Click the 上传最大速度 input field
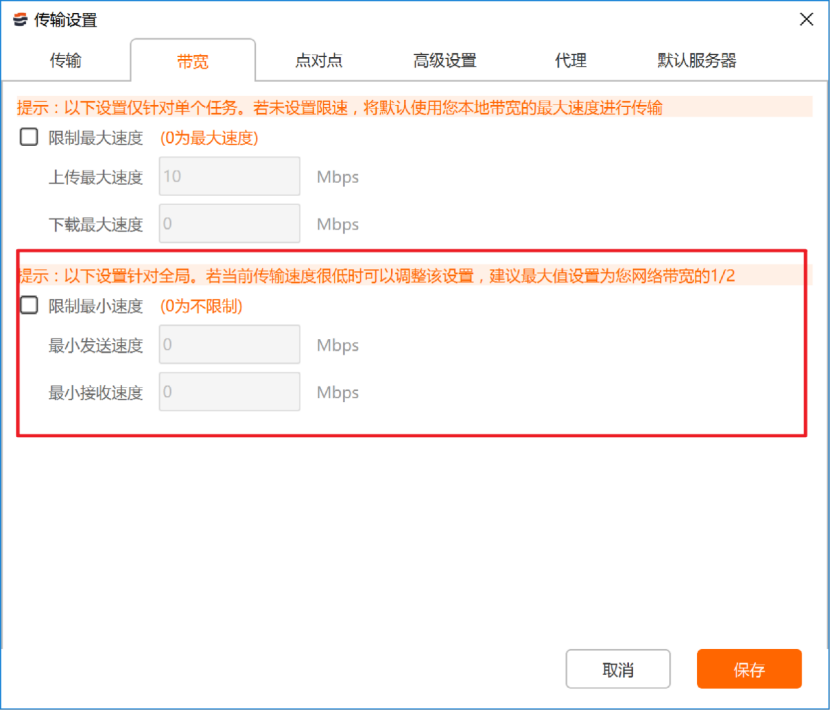830x710 pixels. click(229, 177)
